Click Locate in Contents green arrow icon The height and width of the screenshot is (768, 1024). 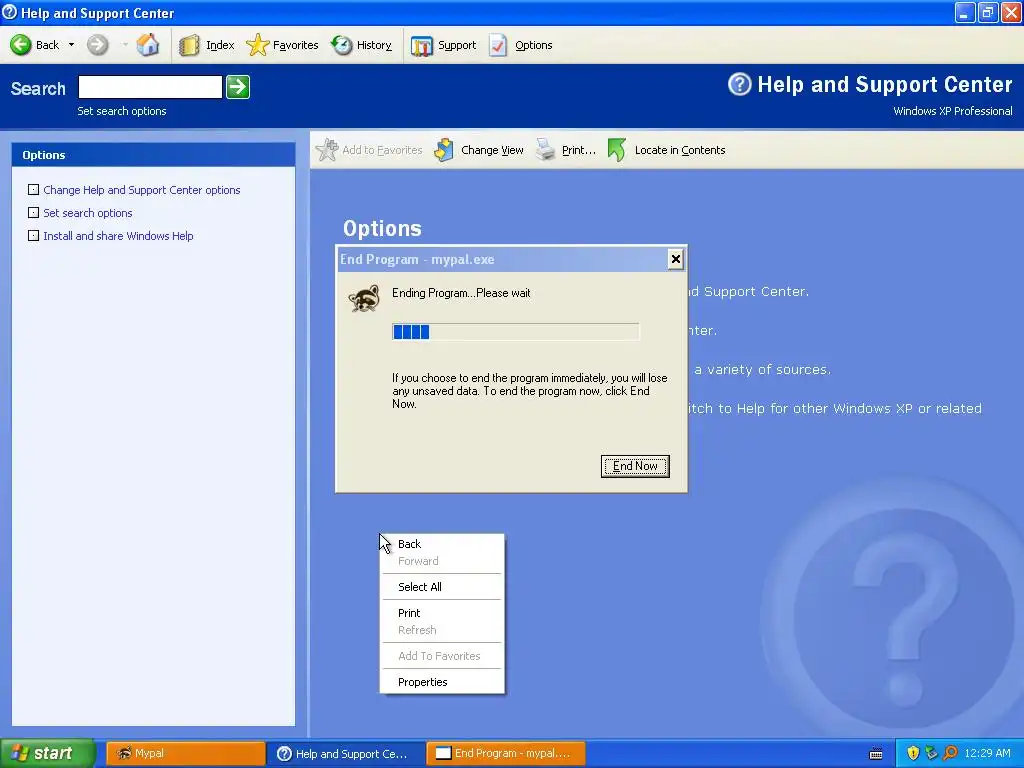pos(616,150)
